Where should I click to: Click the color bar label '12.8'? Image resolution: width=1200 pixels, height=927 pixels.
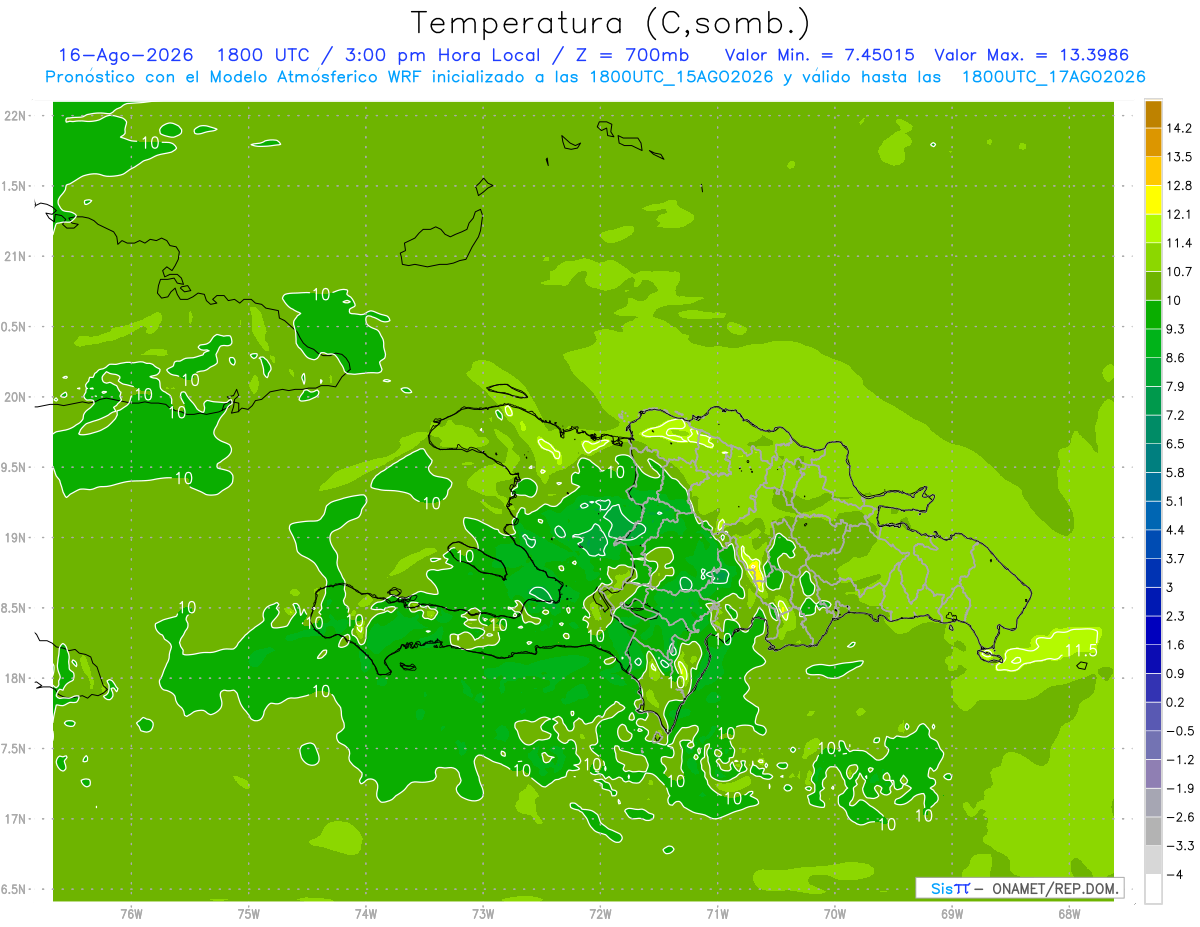(x=1179, y=186)
